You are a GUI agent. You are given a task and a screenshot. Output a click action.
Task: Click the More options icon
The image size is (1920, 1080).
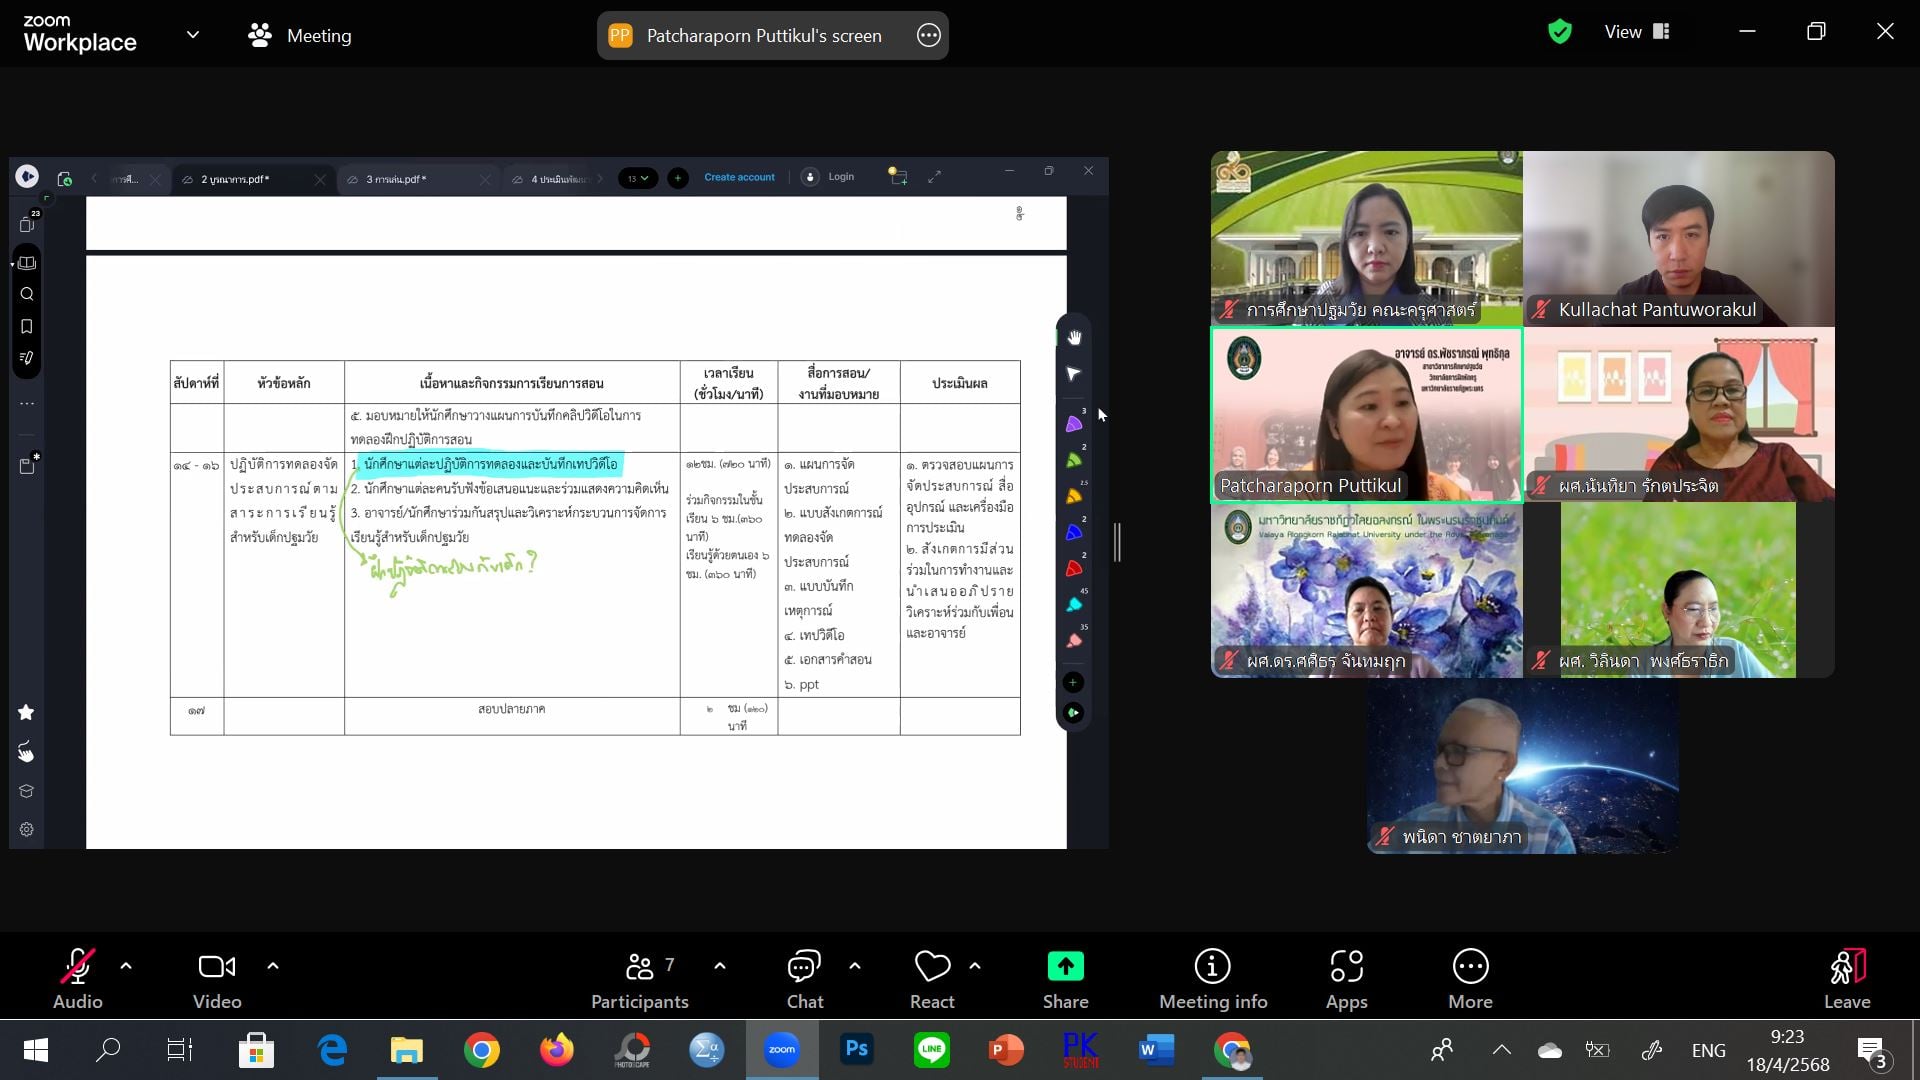coord(1470,978)
